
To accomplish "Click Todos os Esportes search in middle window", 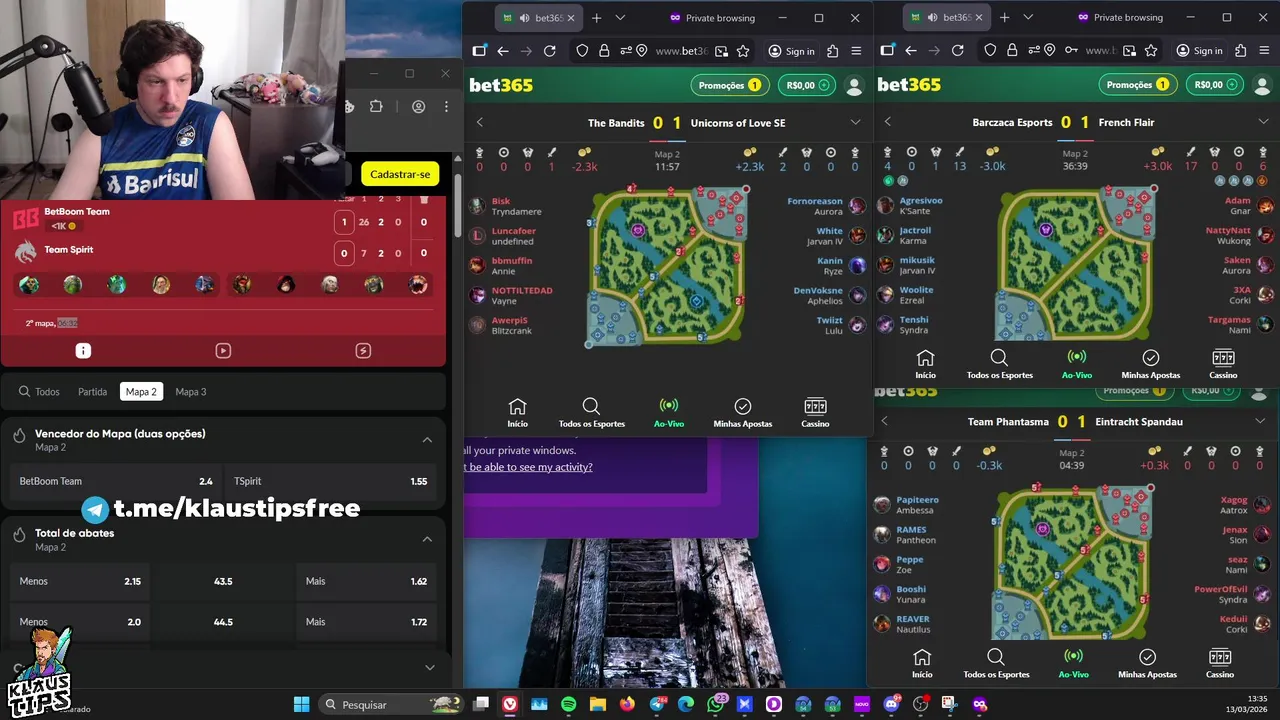I will 591,412.
